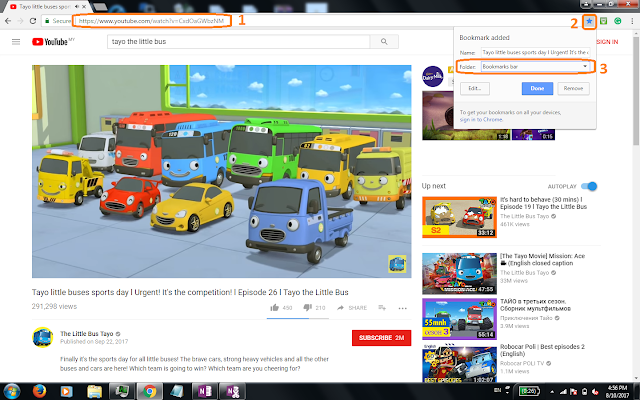Image resolution: width=640 pixels, height=400 pixels.
Task: Open the three-dot more actions menu
Action: 402,308
